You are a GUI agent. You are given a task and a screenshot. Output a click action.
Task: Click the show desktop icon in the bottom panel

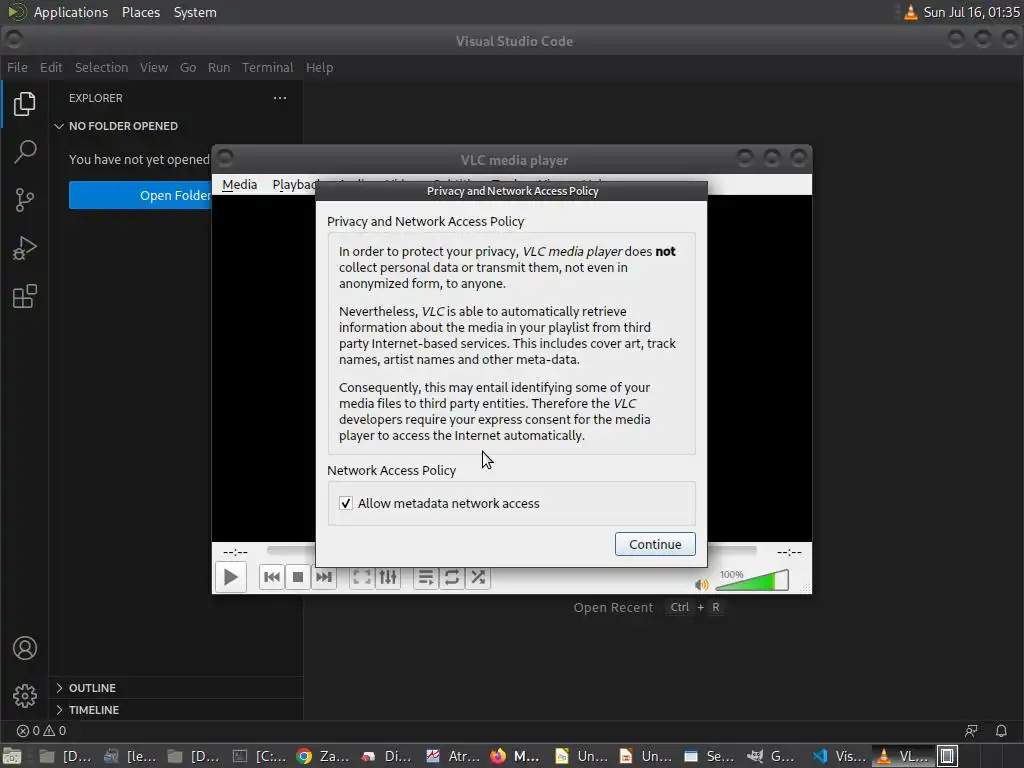click(11, 756)
